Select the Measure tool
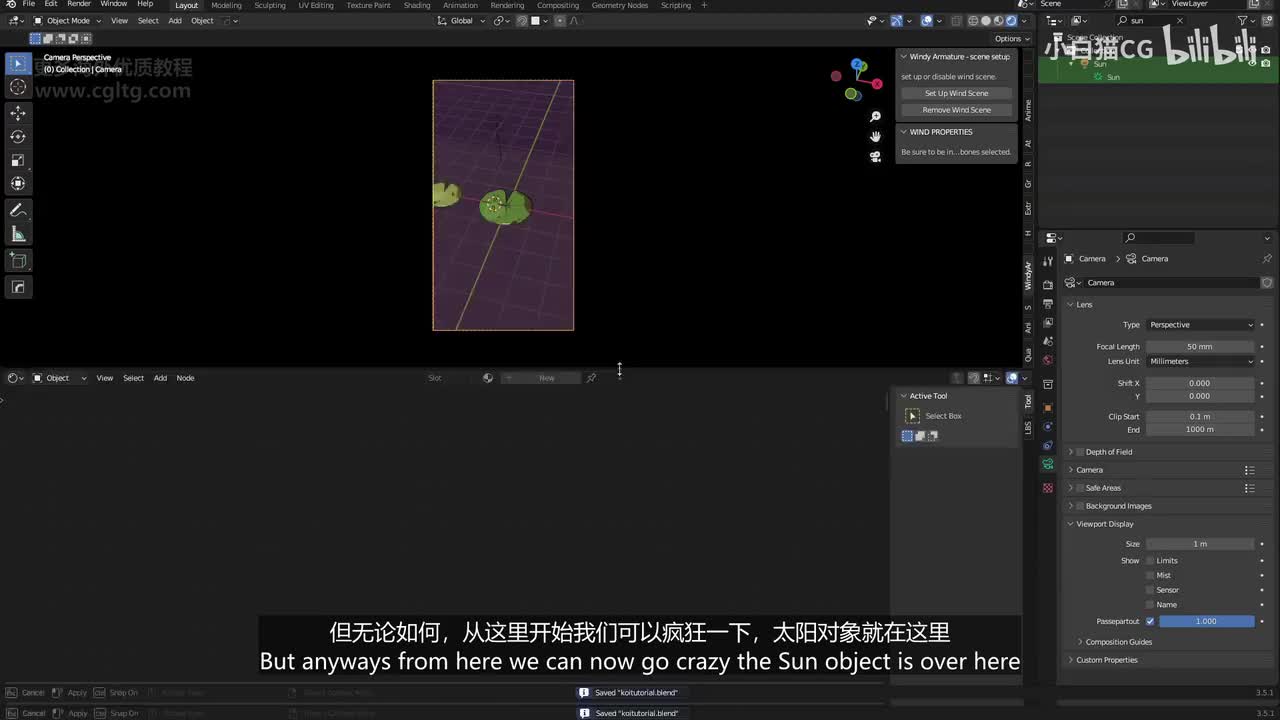 (x=18, y=234)
